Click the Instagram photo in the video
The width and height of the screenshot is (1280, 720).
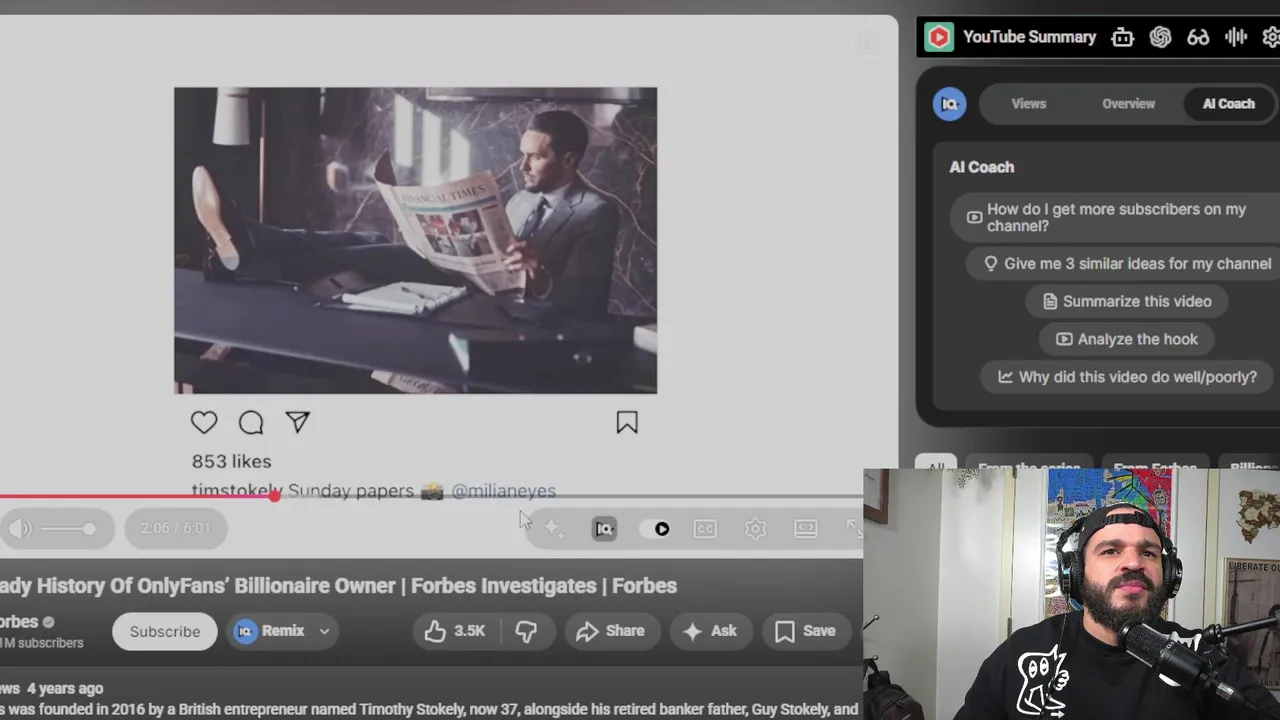point(415,240)
